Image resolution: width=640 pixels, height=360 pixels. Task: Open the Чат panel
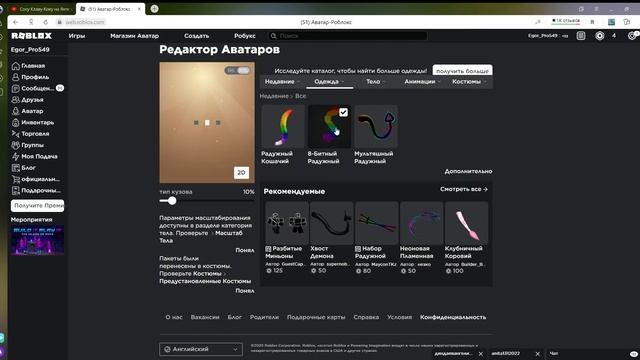click(x=593, y=353)
